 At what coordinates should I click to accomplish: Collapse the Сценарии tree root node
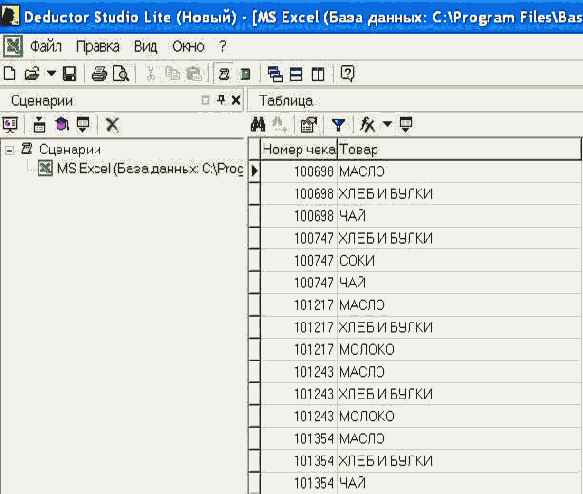point(9,150)
